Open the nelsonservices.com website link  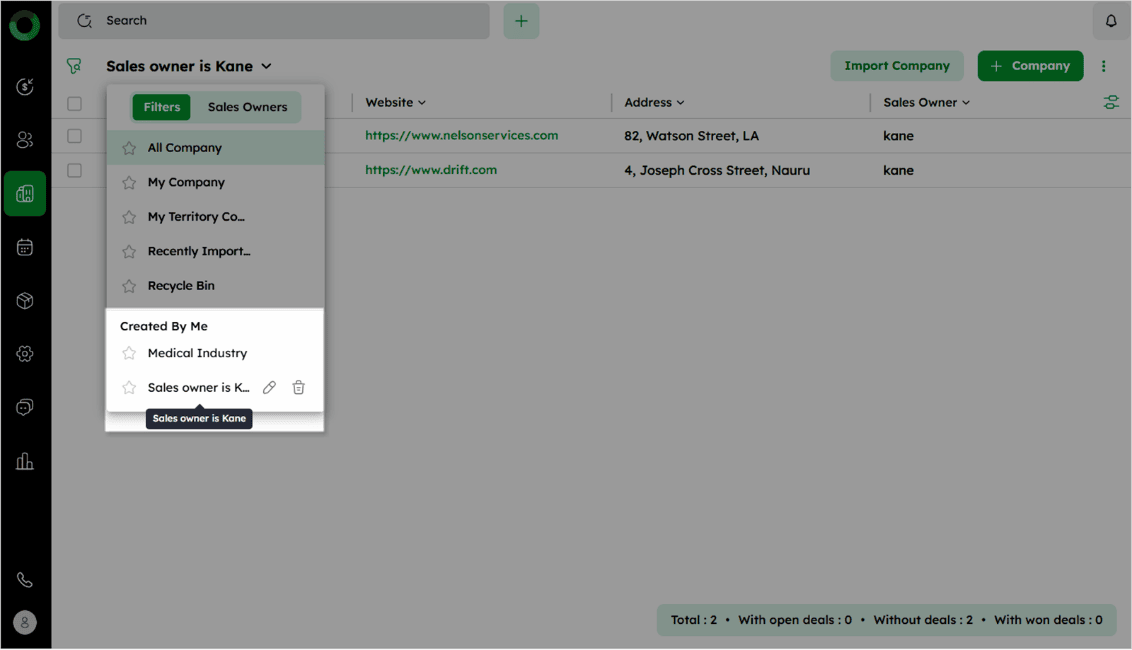pyautogui.click(x=461, y=136)
